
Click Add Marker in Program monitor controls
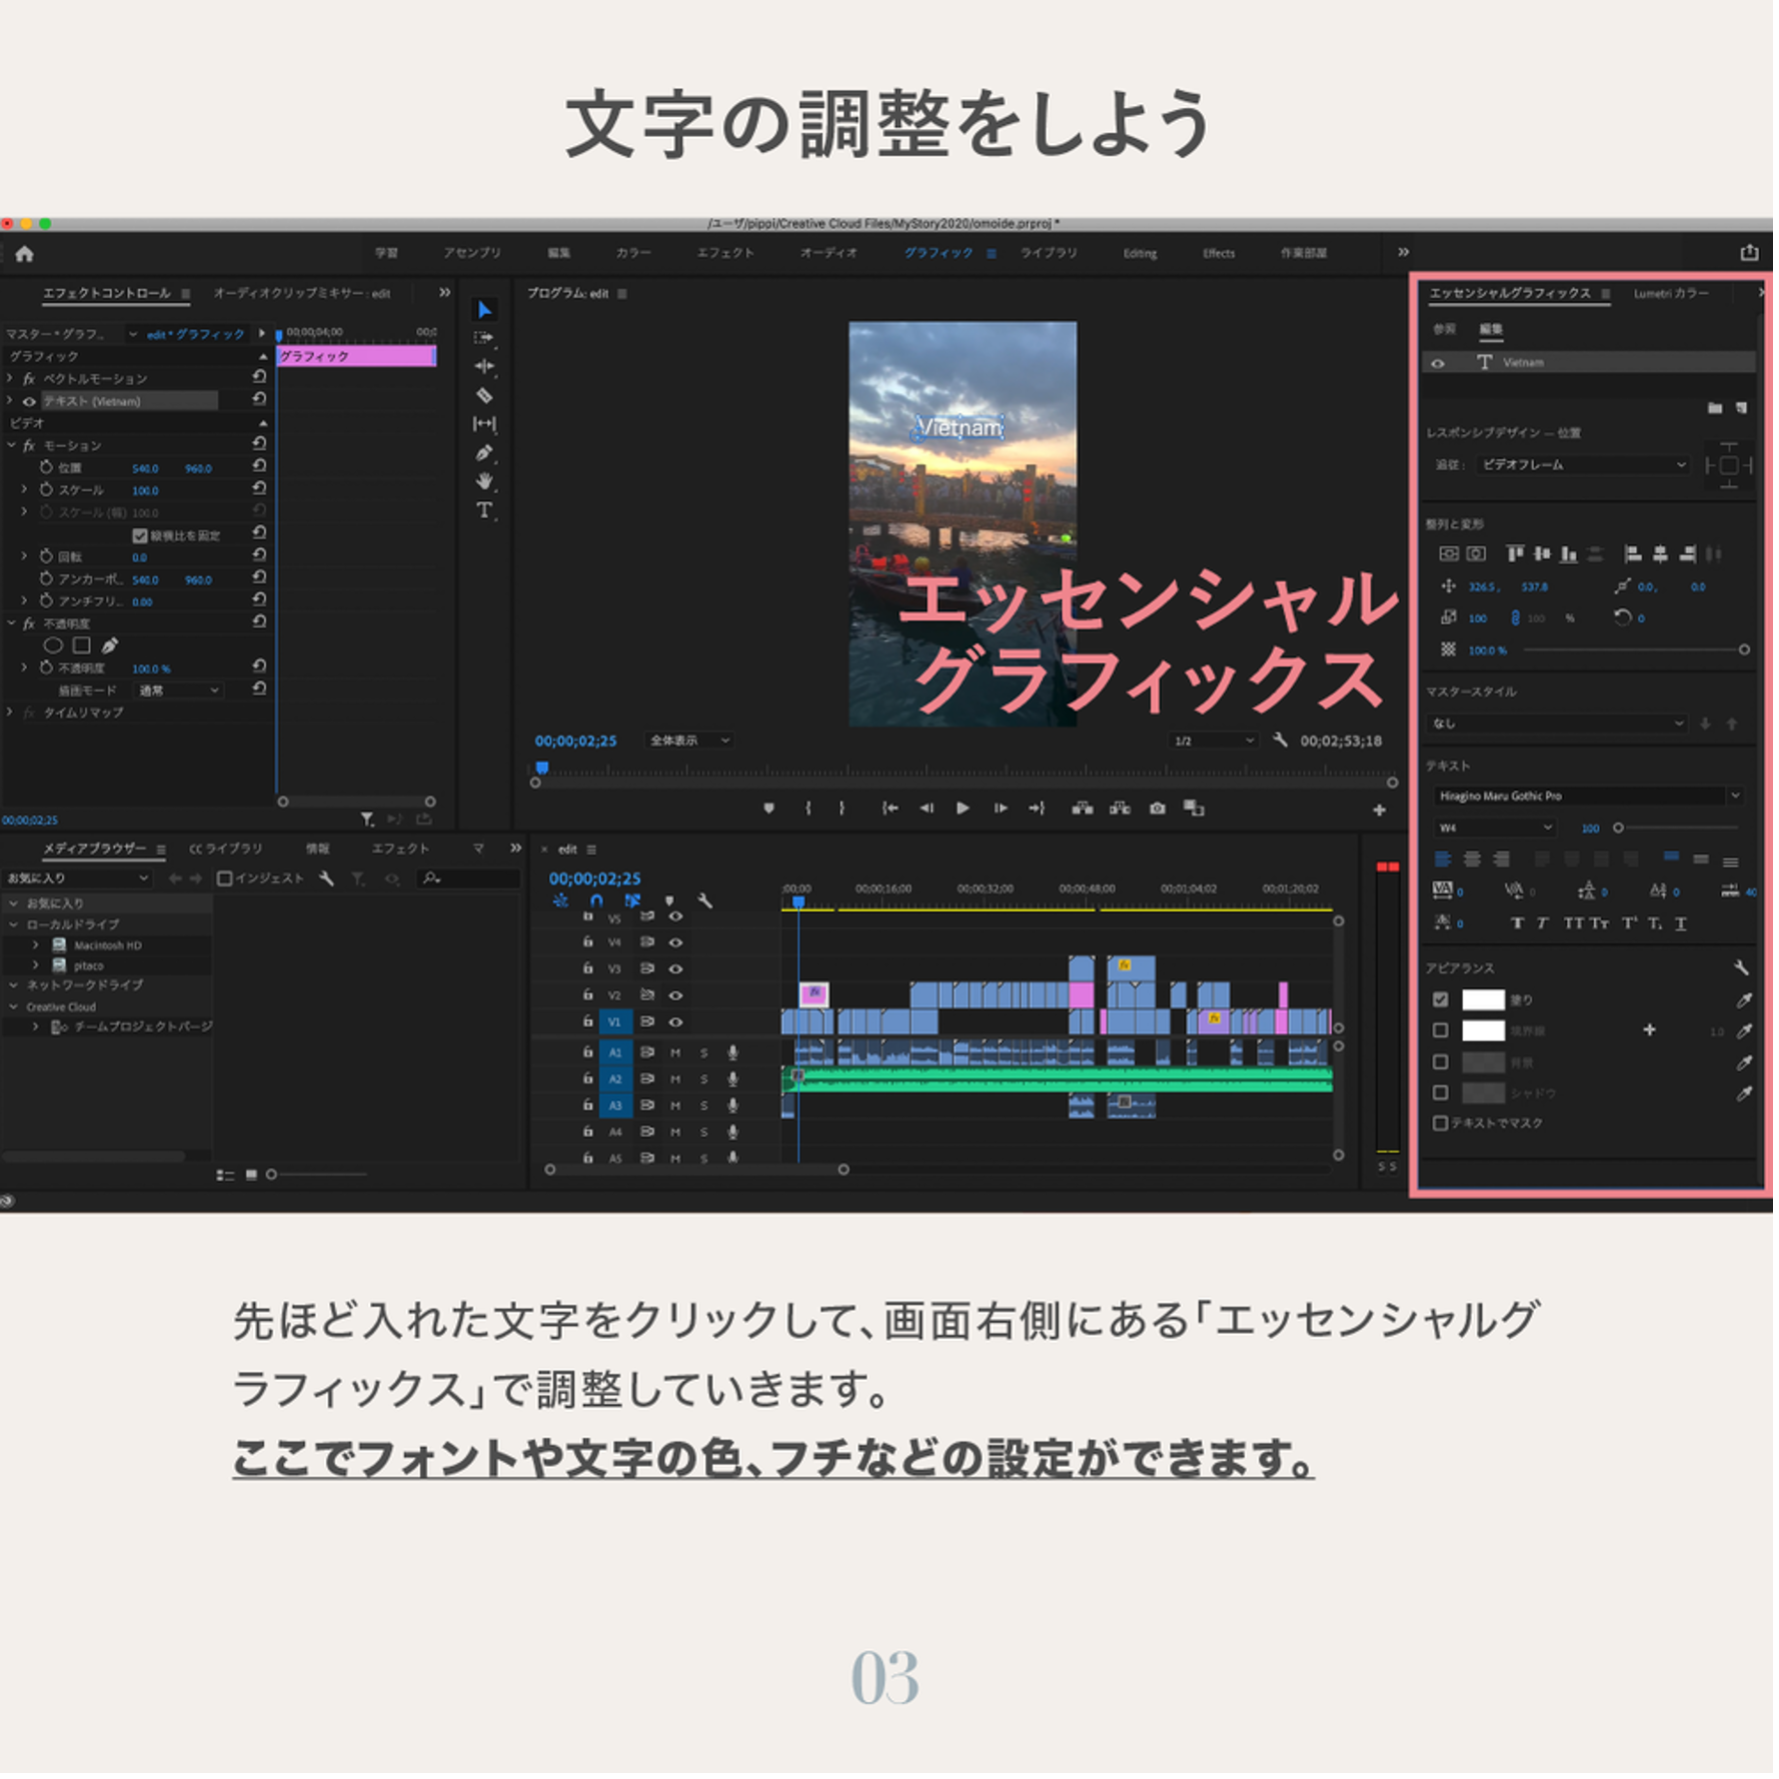coord(770,810)
